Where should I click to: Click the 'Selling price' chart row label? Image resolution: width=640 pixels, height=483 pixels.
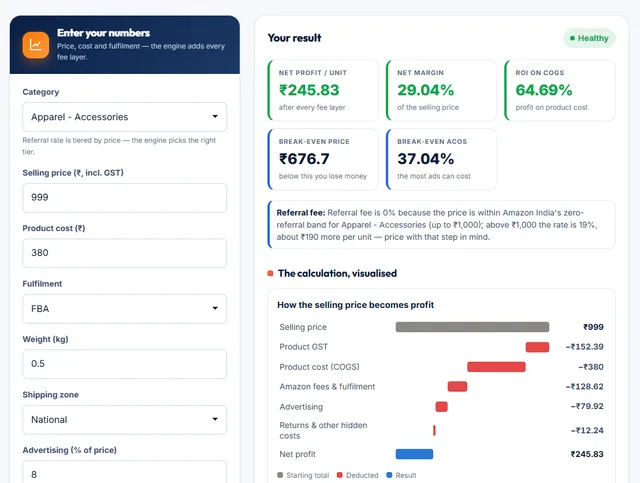303,327
